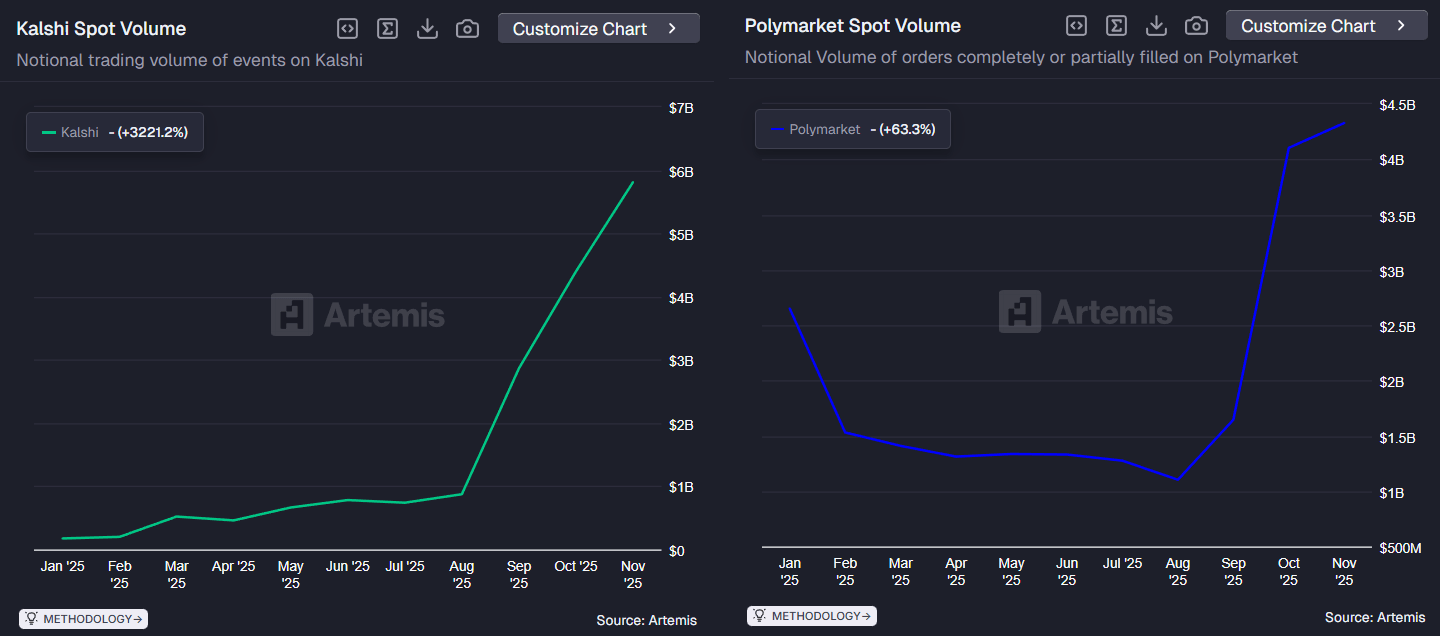Click the embed code icon on Polymarket chart

coord(1076,26)
